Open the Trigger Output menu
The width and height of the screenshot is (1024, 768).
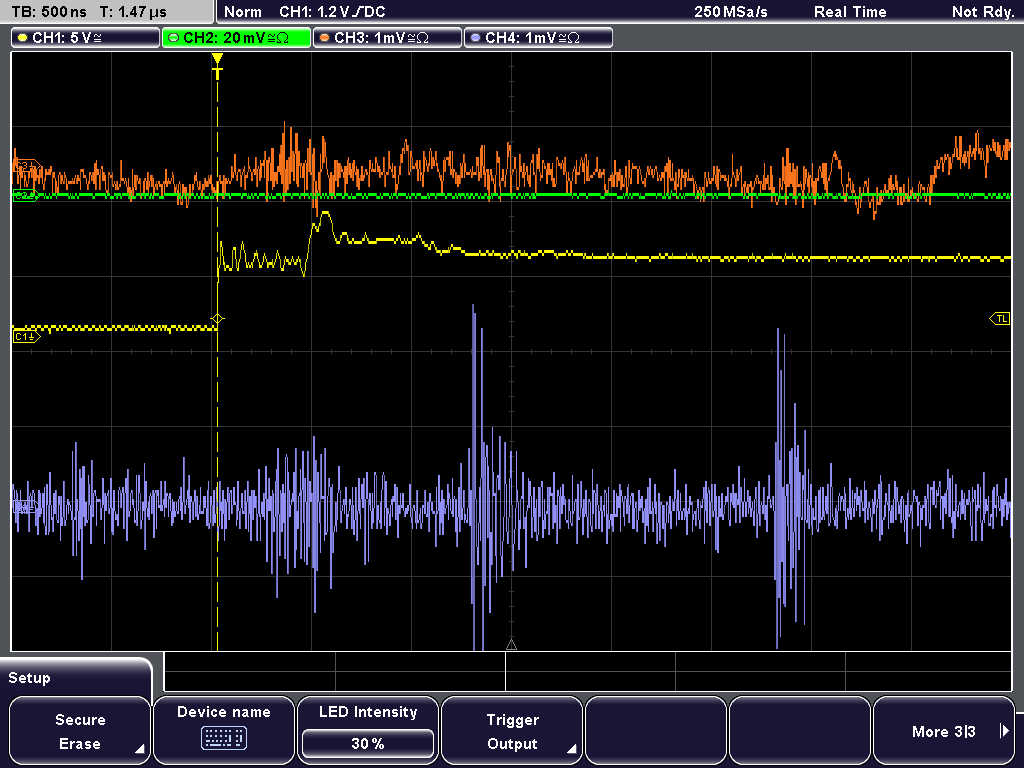[x=512, y=731]
